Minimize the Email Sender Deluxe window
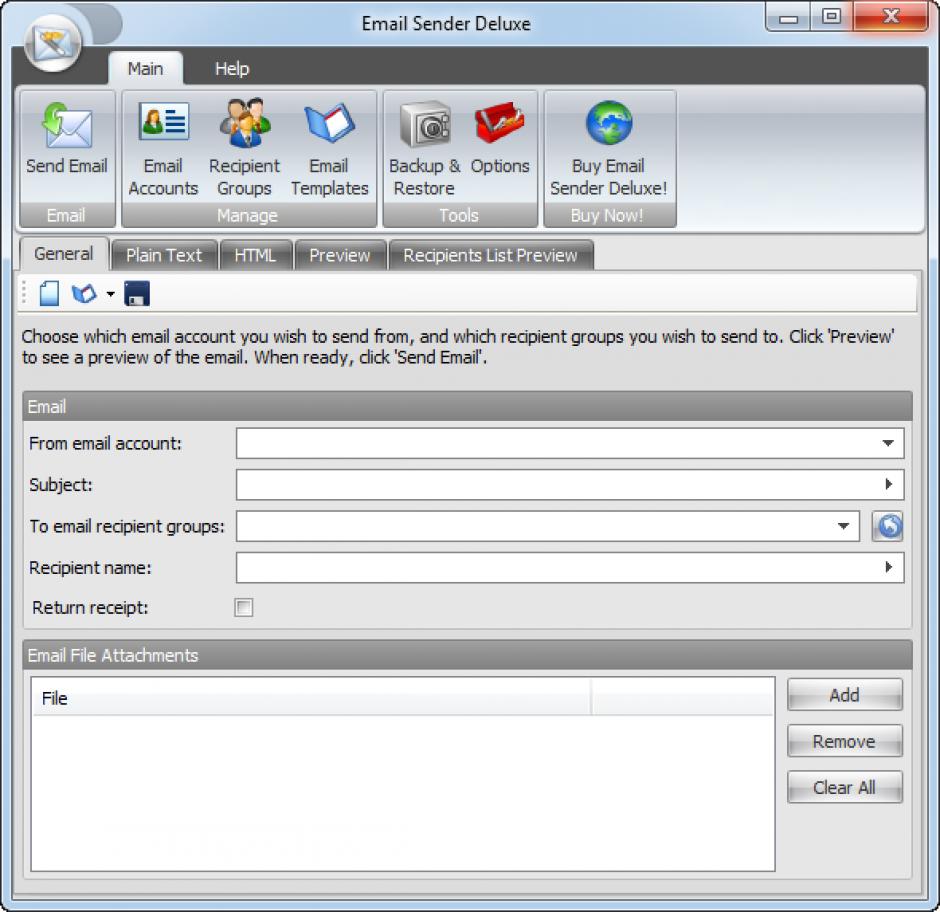Image resolution: width=940 pixels, height=912 pixels. (x=788, y=17)
